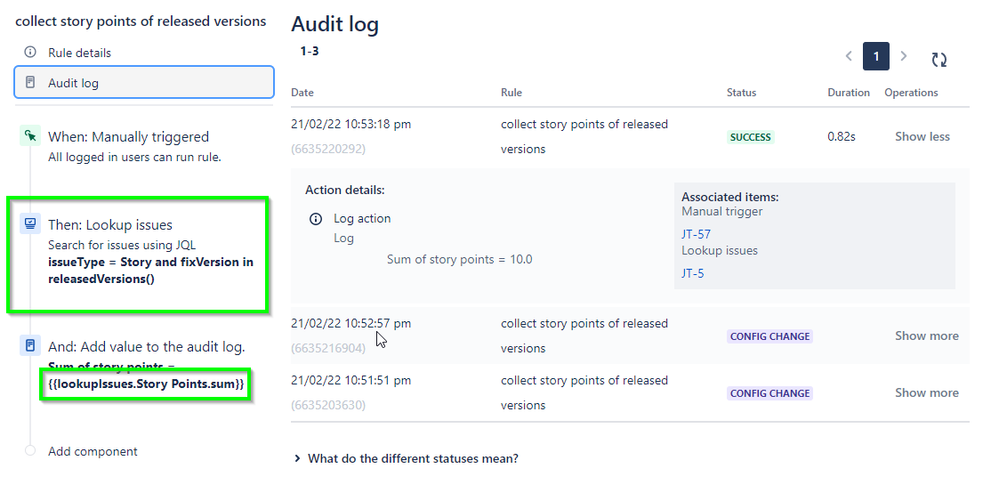Click CONFIG CHANGE badge for 10:52:57 pm entry
The height and width of the screenshot is (486, 999).
[770, 336]
